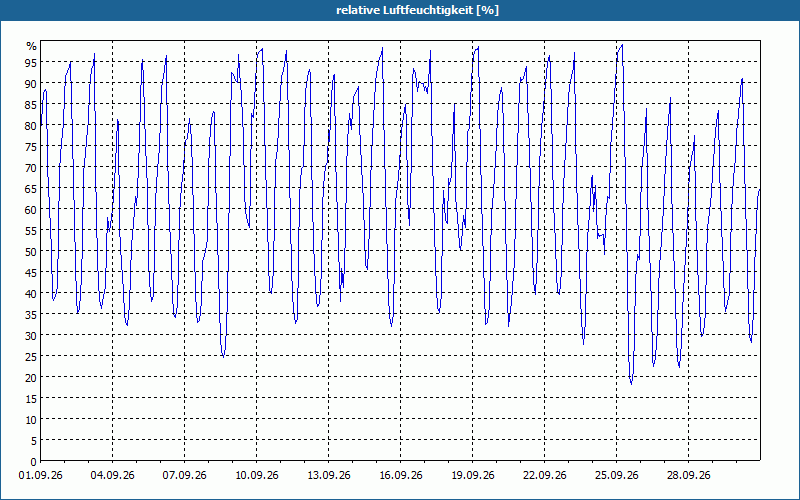This screenshot has width=800, height=500.
Task: Click the 50 value on the y-axis
Action: [x=31, y=252]
